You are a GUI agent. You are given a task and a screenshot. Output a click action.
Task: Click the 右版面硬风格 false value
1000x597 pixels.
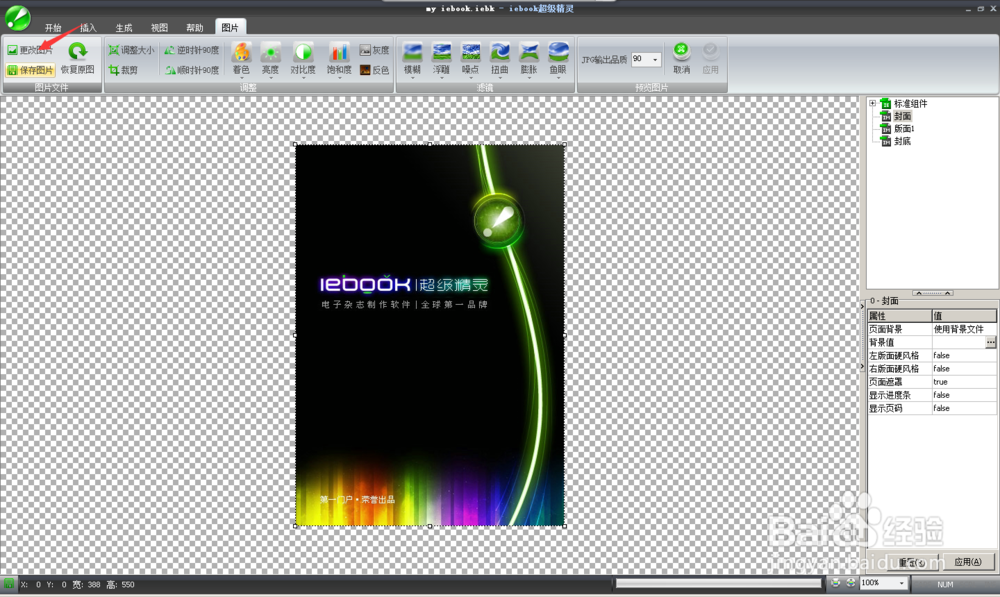(x=964, y=369)
